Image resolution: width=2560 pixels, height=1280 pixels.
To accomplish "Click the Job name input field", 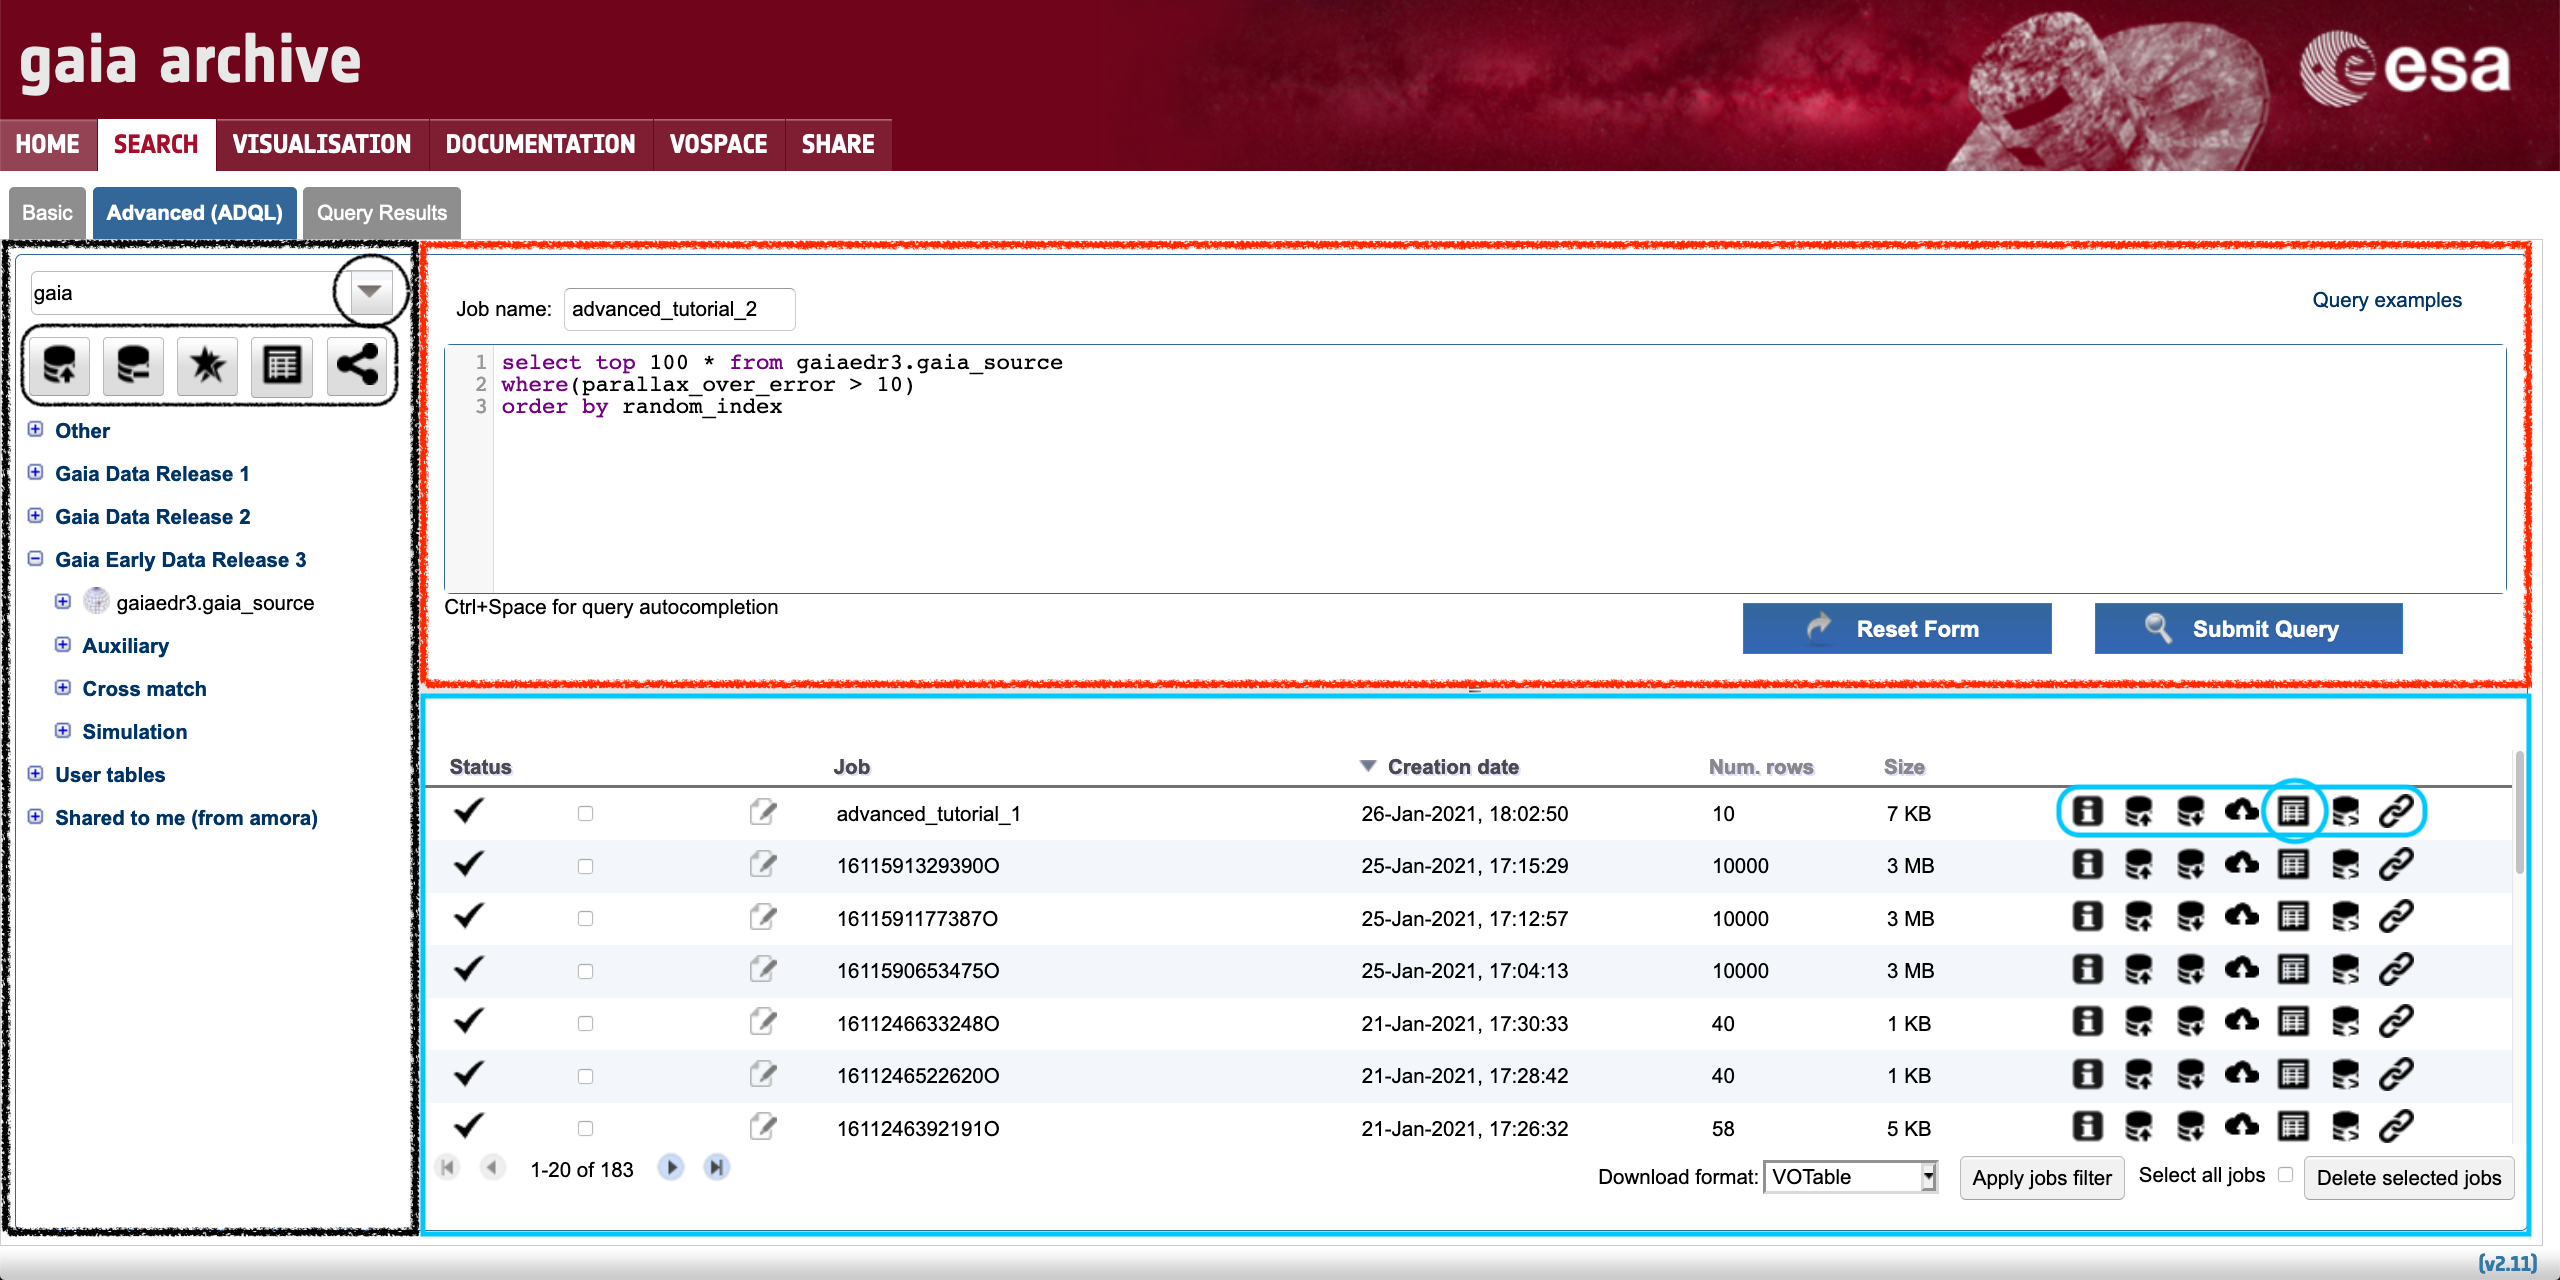I will (x=680, y=309).
